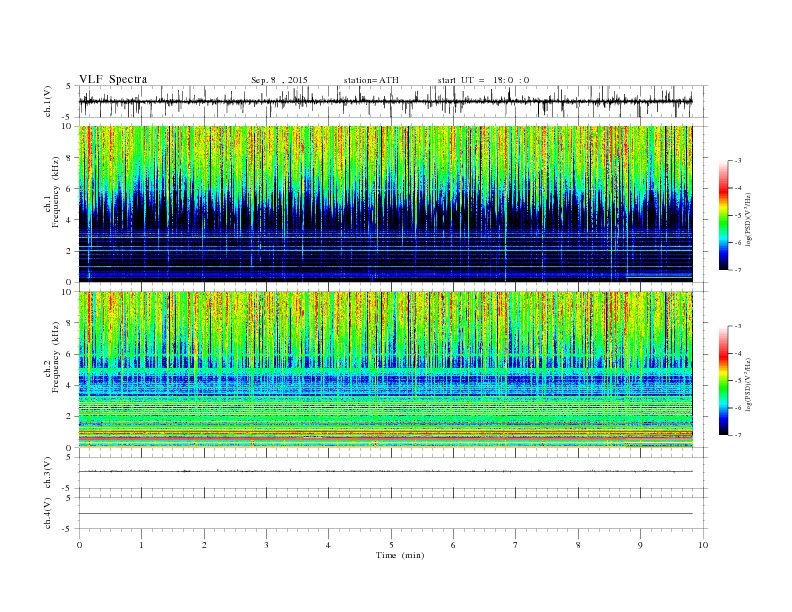Click the 'ch.4(V)' axis label
Screen dimensions: 792x612
tap(47, 513)
